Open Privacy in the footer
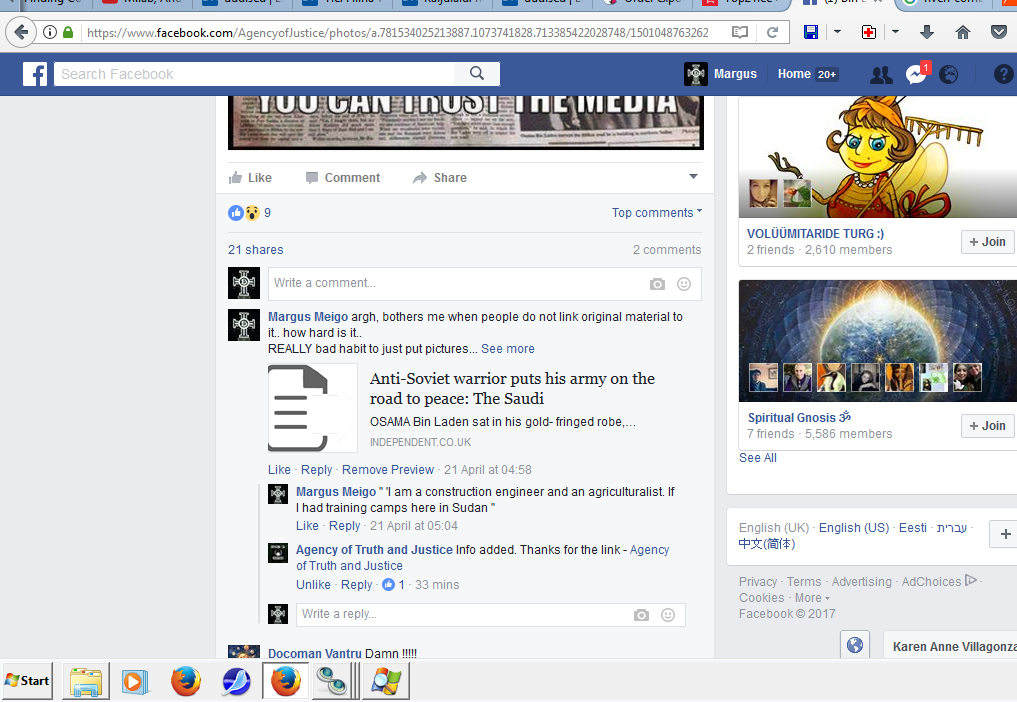This screenshot has height=702, width=1017. click(758, 582)
